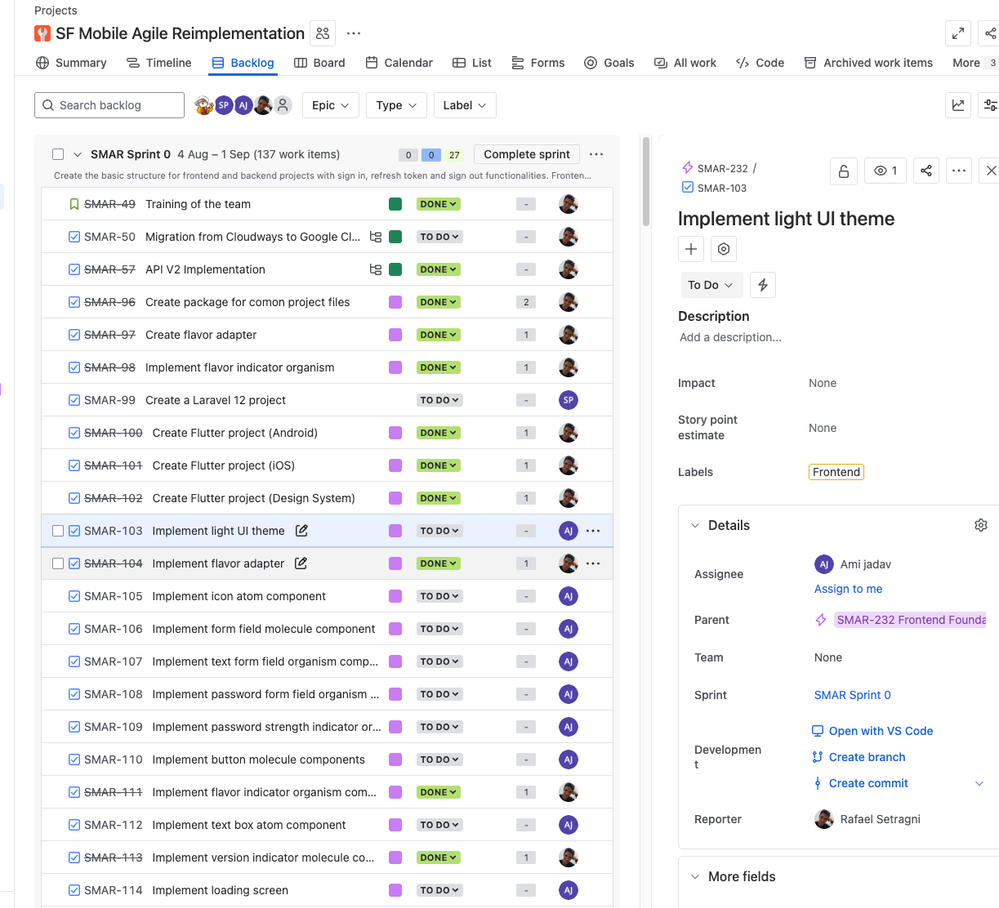999x908 pixels.
Task: Open the Goals tab
Action: 608,62
